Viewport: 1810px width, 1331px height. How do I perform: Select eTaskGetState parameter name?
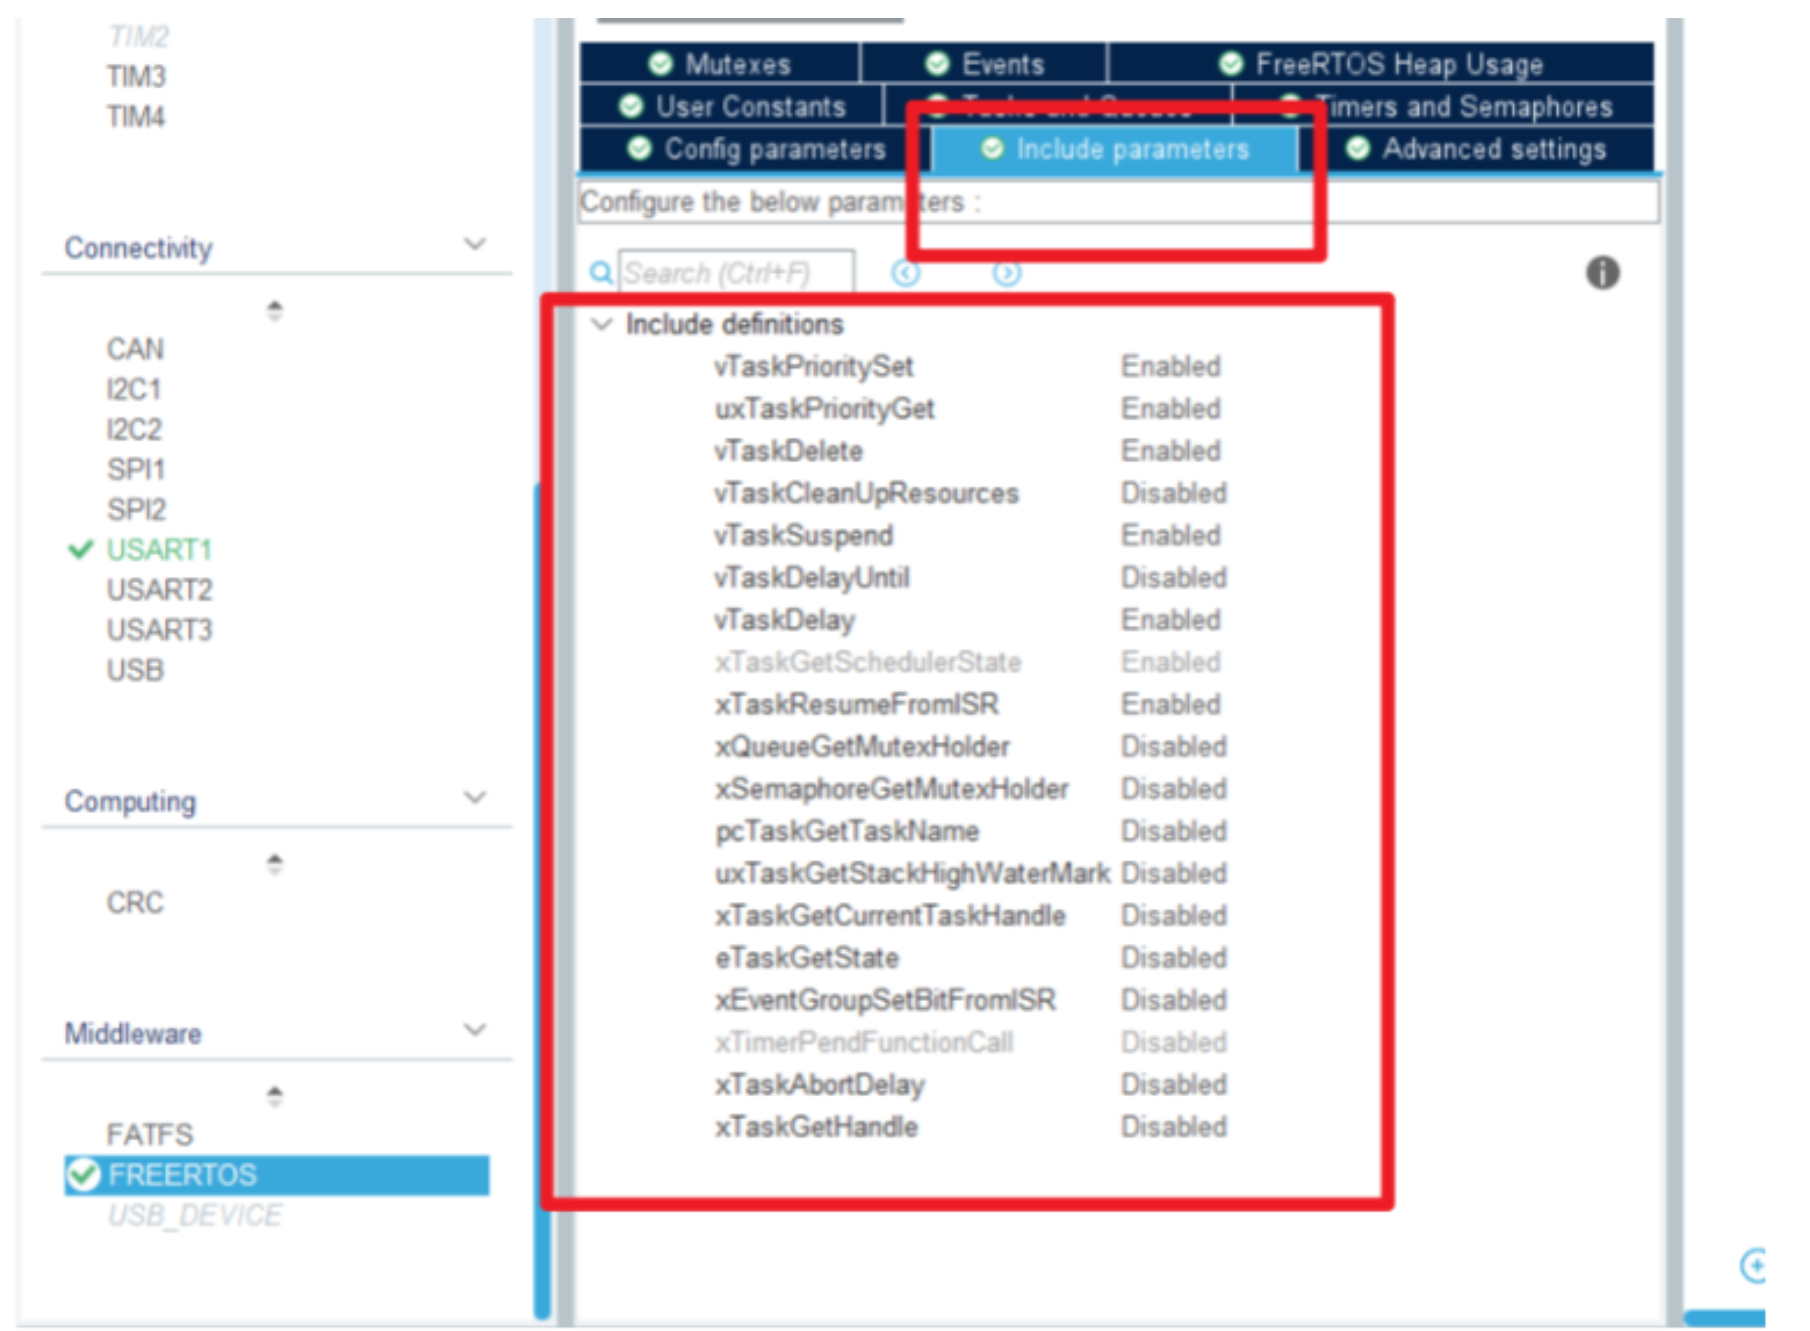806,957
